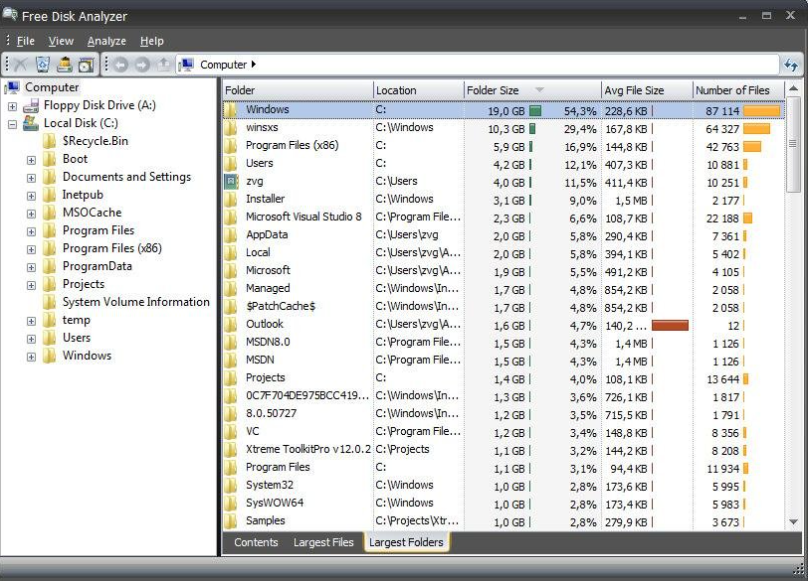Select the Microsoft Visual Studio 8 row
808x581 pixels.
point(503,217)
